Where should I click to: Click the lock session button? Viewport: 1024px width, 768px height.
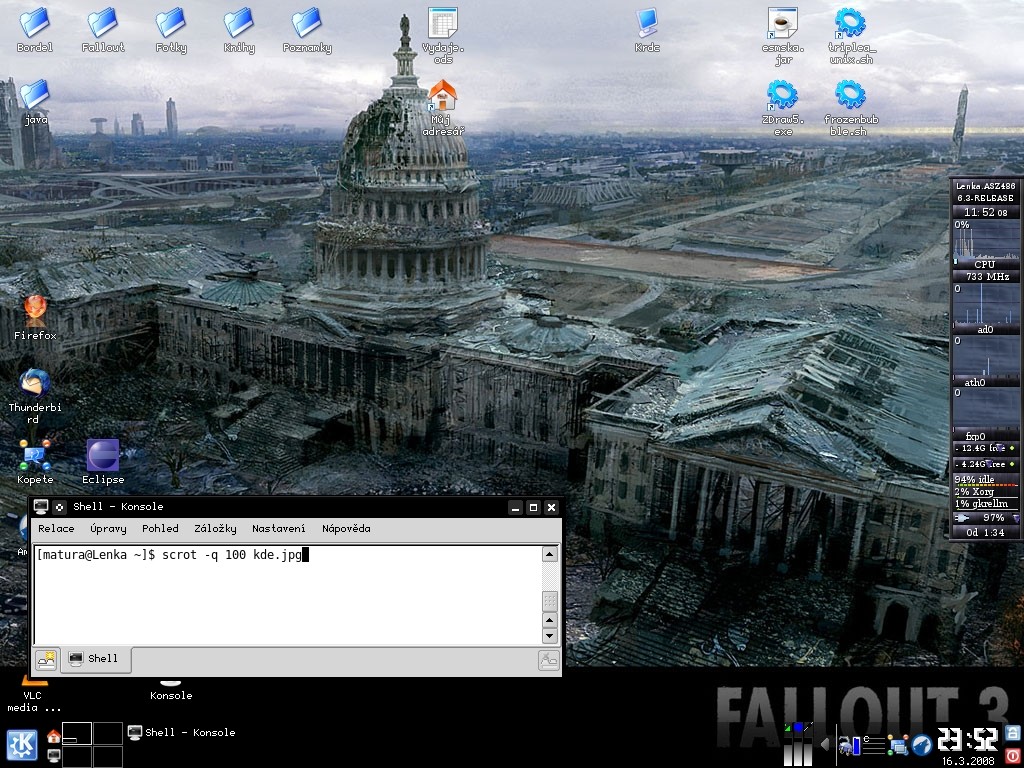pos(1012,733)
